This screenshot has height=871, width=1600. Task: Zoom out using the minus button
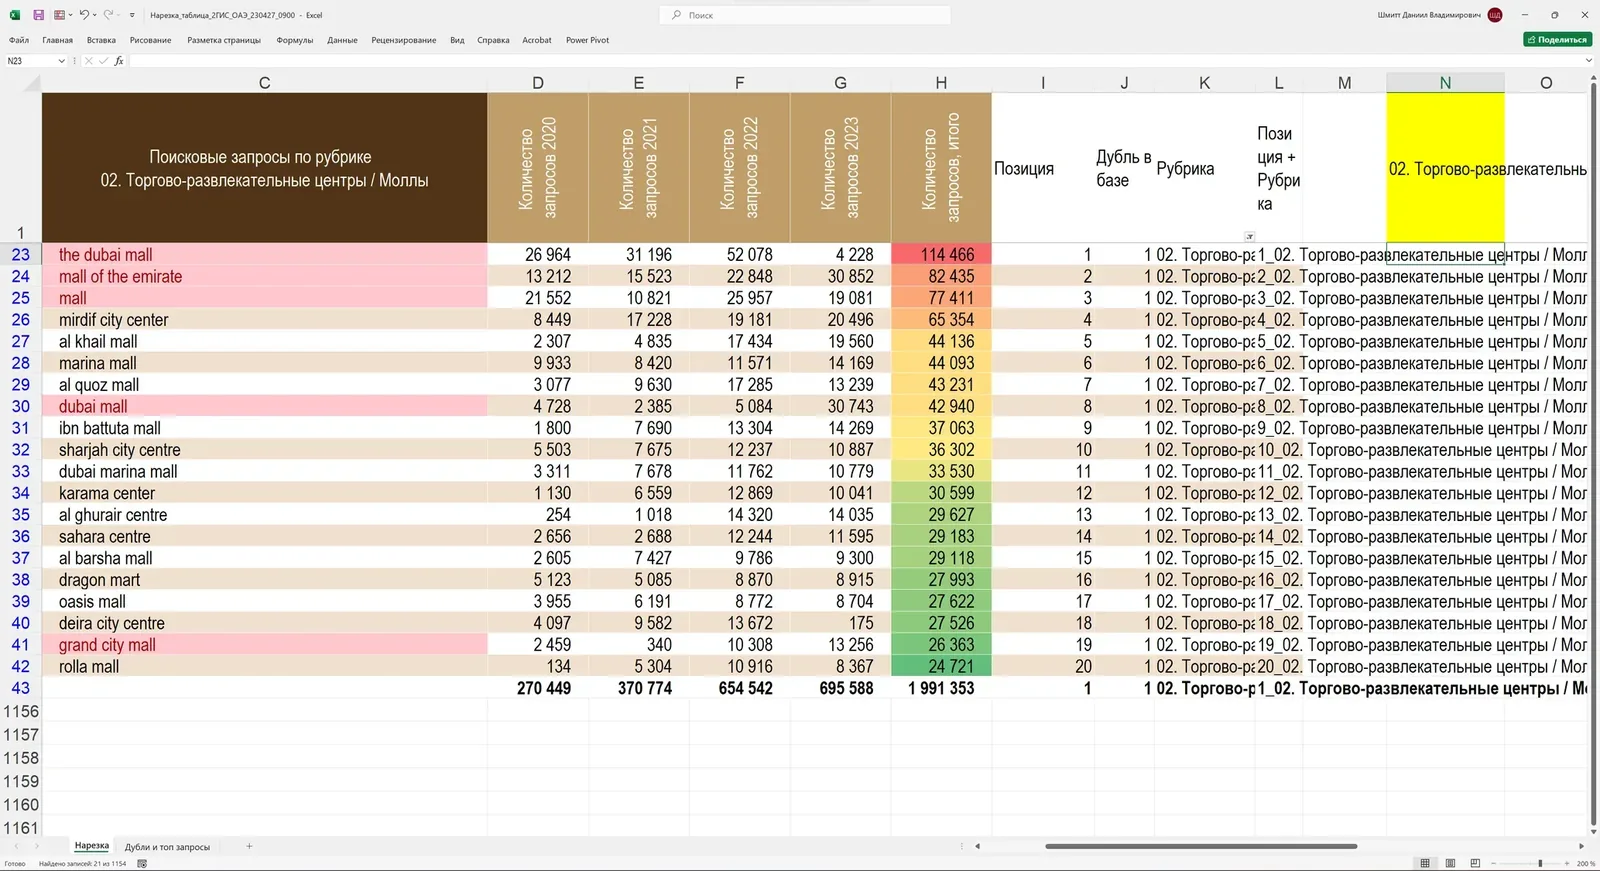(x=1492, y=863)
